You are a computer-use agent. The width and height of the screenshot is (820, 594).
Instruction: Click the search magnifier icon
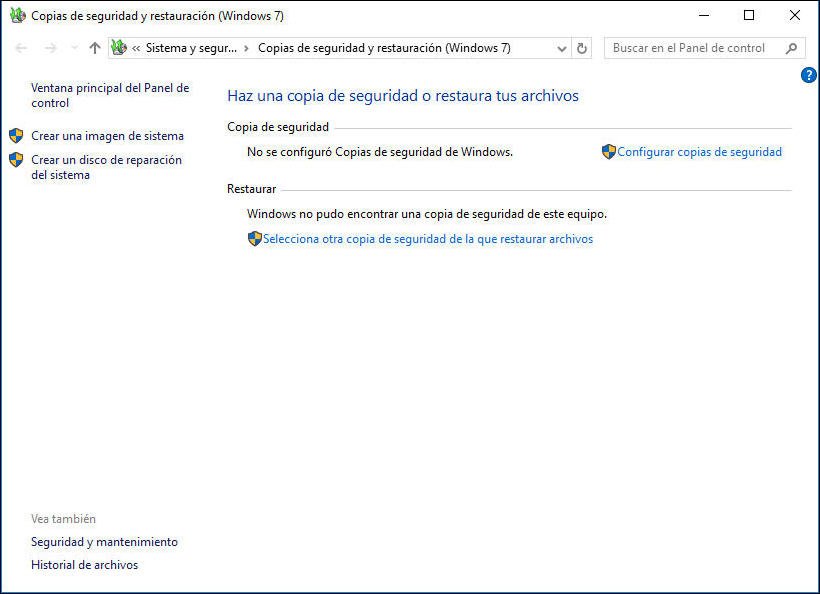tap(791, 48)
